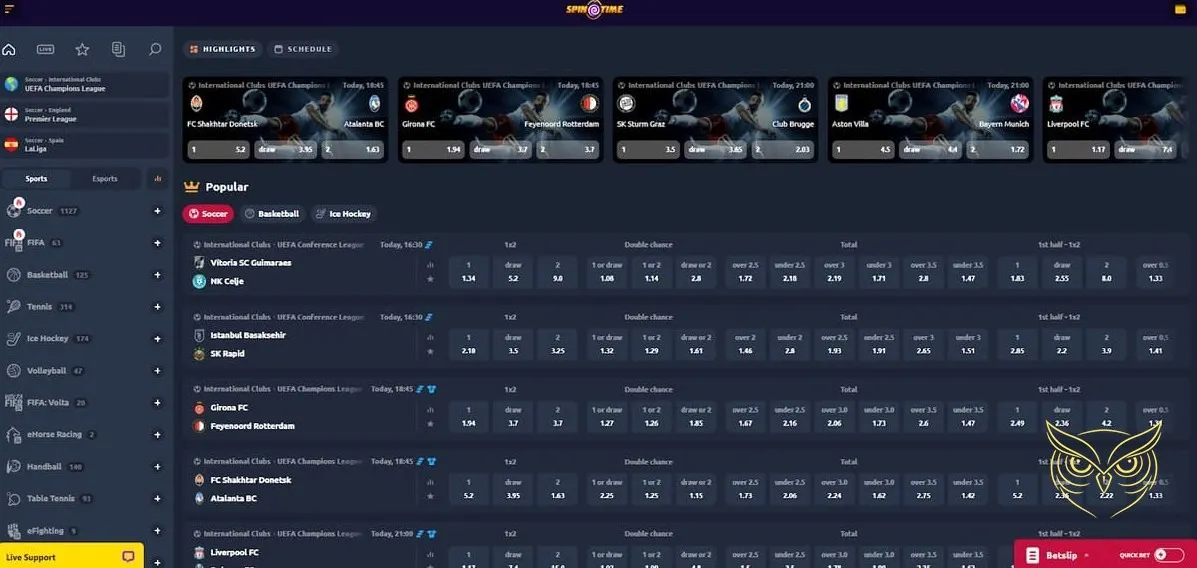Click the SpinTime logo

click(594, 10)
